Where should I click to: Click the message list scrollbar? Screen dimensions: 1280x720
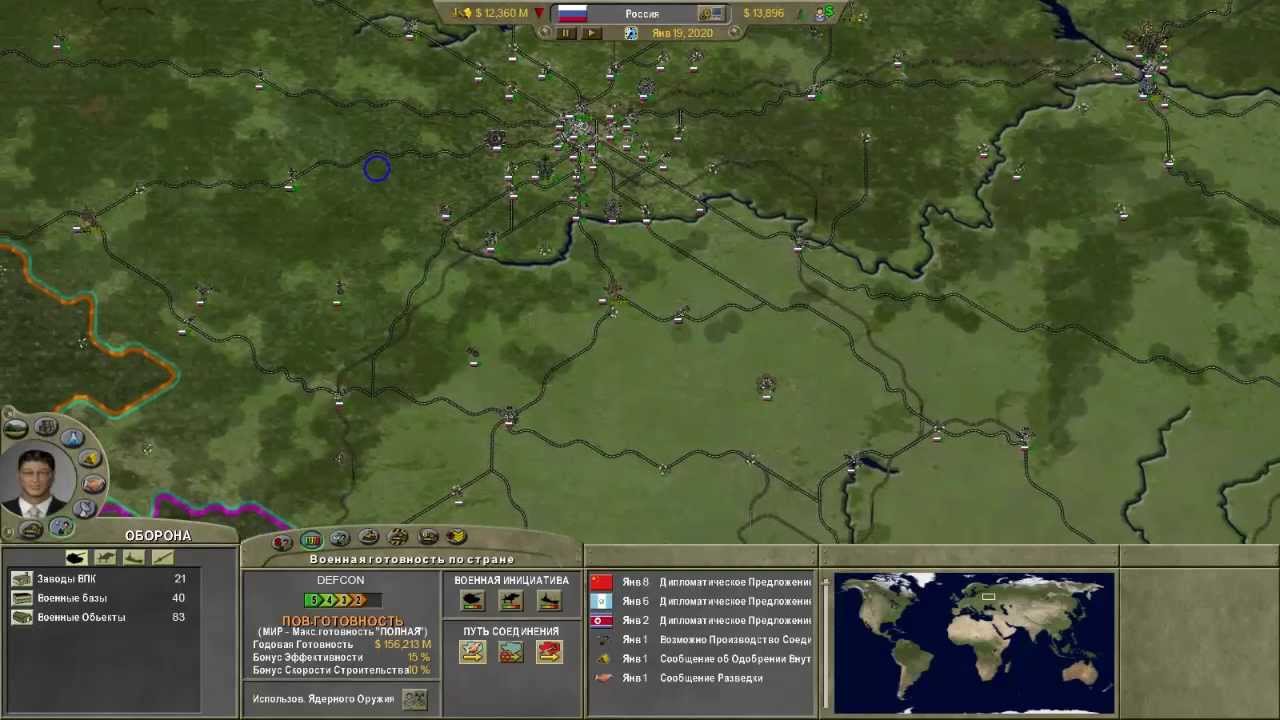(x=825, y=642)
